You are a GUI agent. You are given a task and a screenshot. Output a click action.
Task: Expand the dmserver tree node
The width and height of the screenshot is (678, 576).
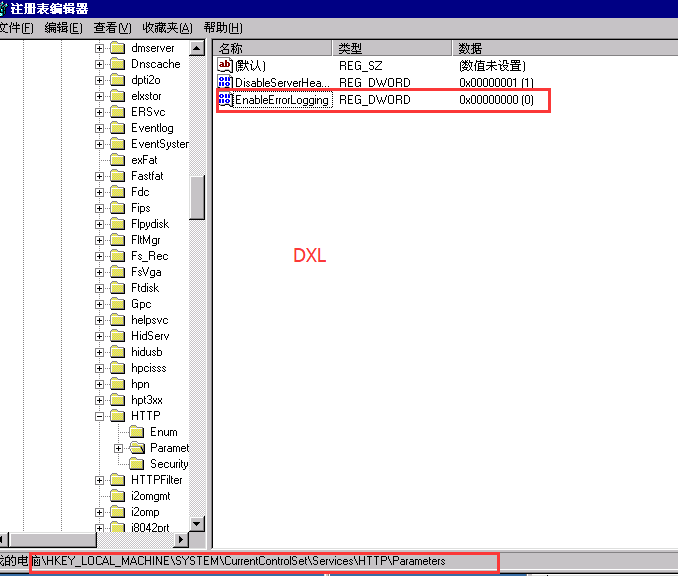point(99,48)
